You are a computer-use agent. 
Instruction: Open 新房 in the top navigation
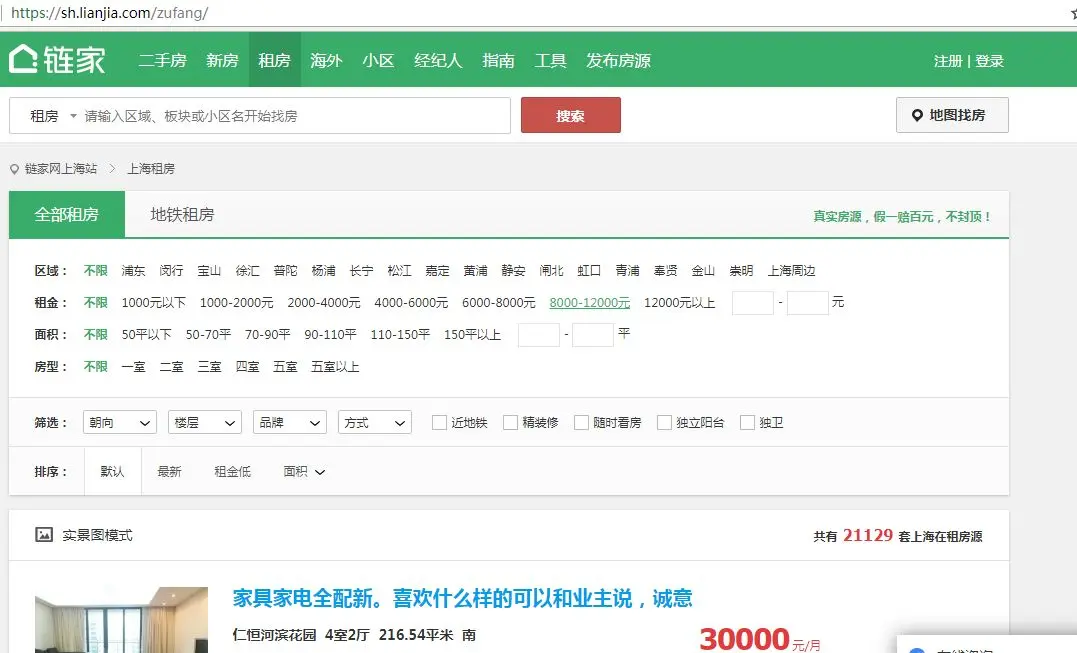point(223,60)
